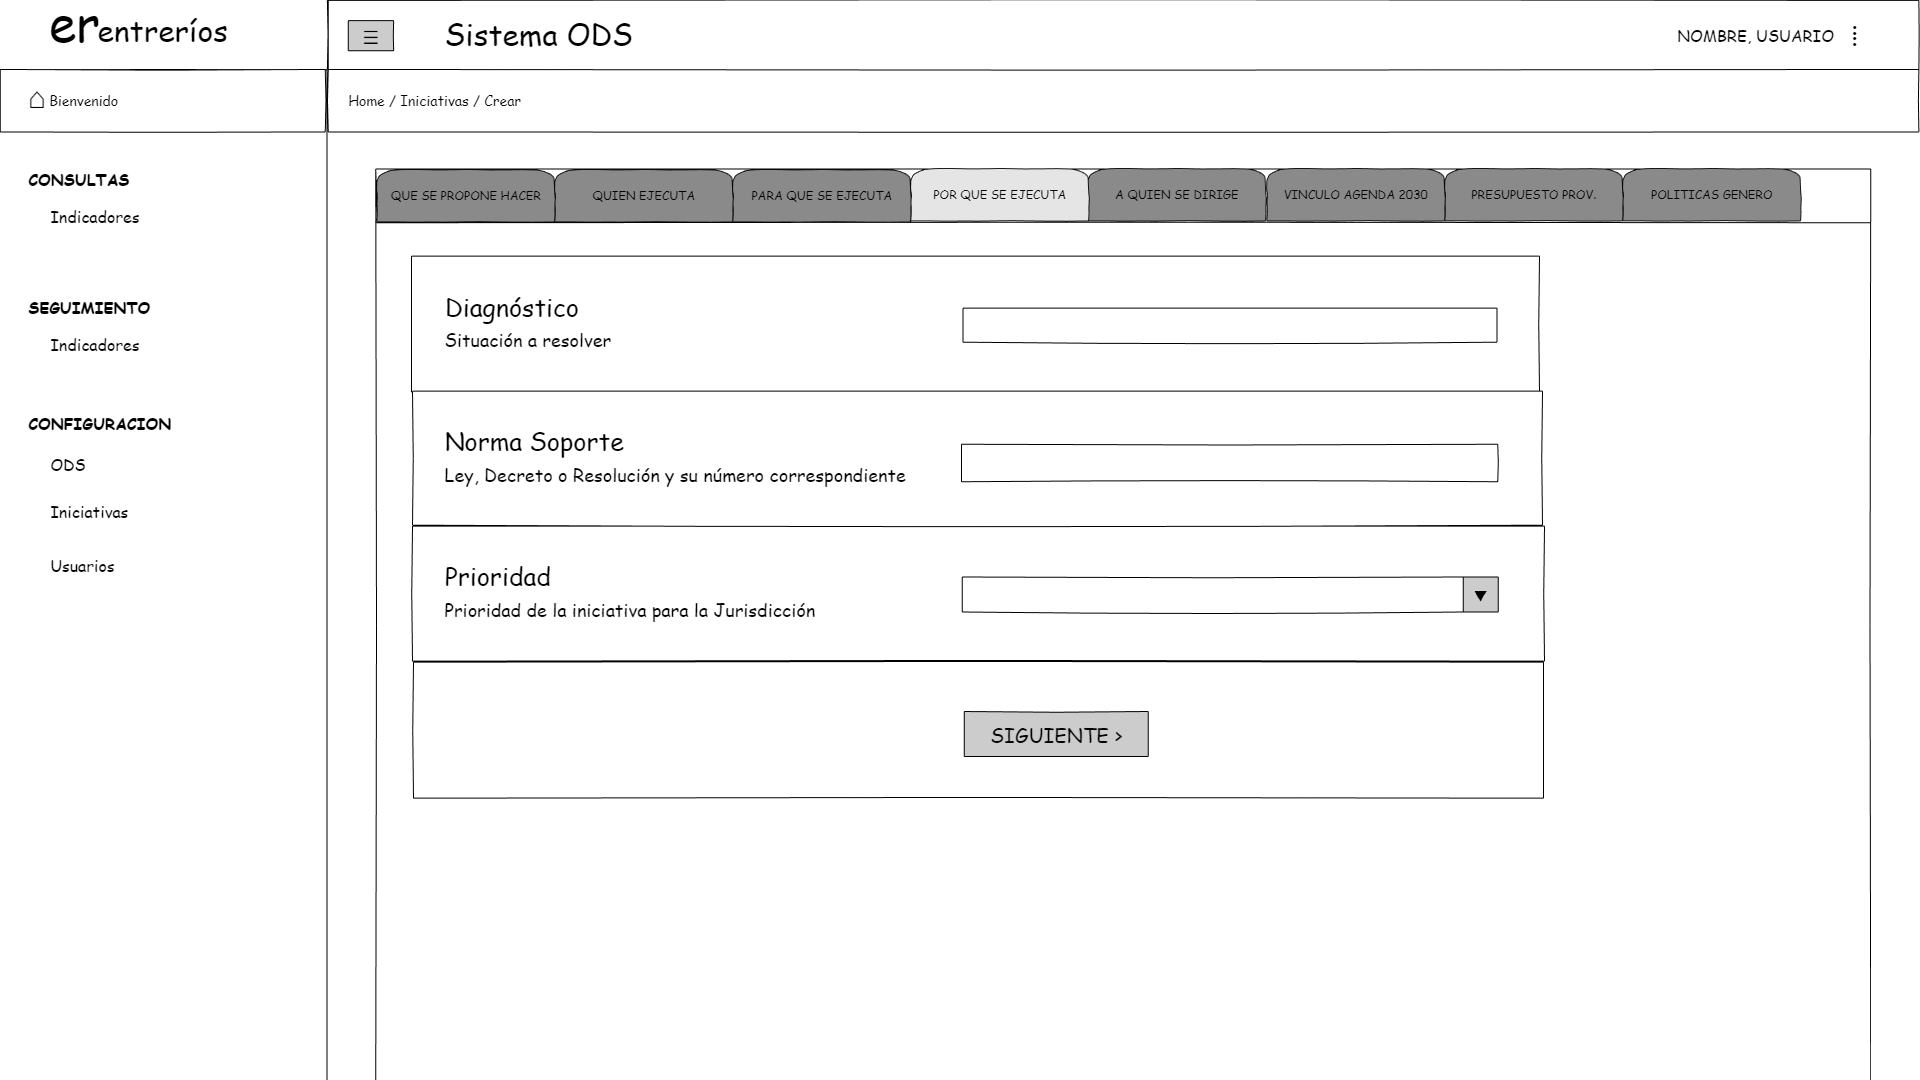
Task: Open the VINCULO AGENDA 2030 tab
Action: pos(1355,195)
